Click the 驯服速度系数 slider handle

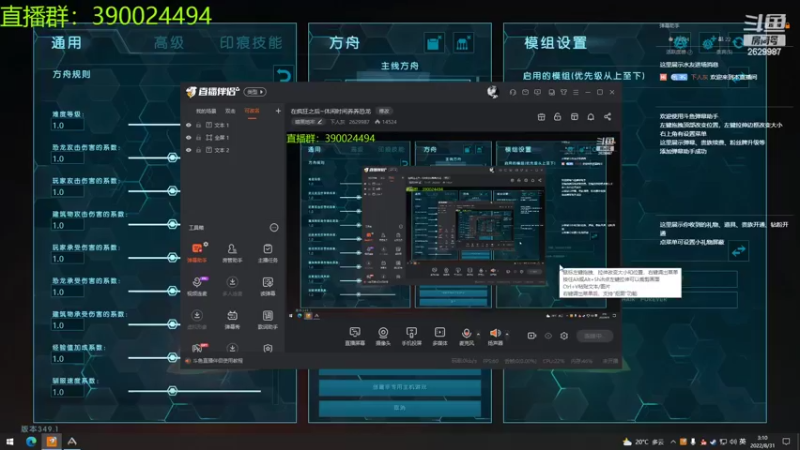pos(172,391)
